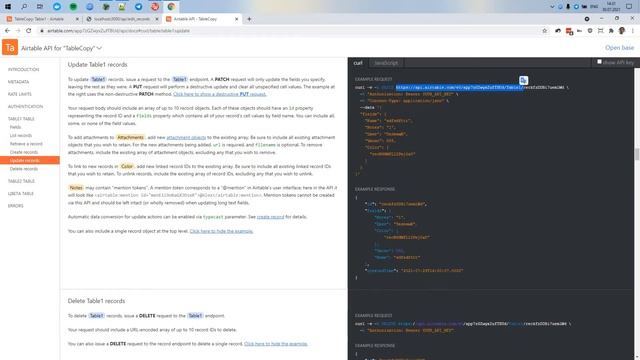Go to Retrieve a record in sidebar

[26, 144]
